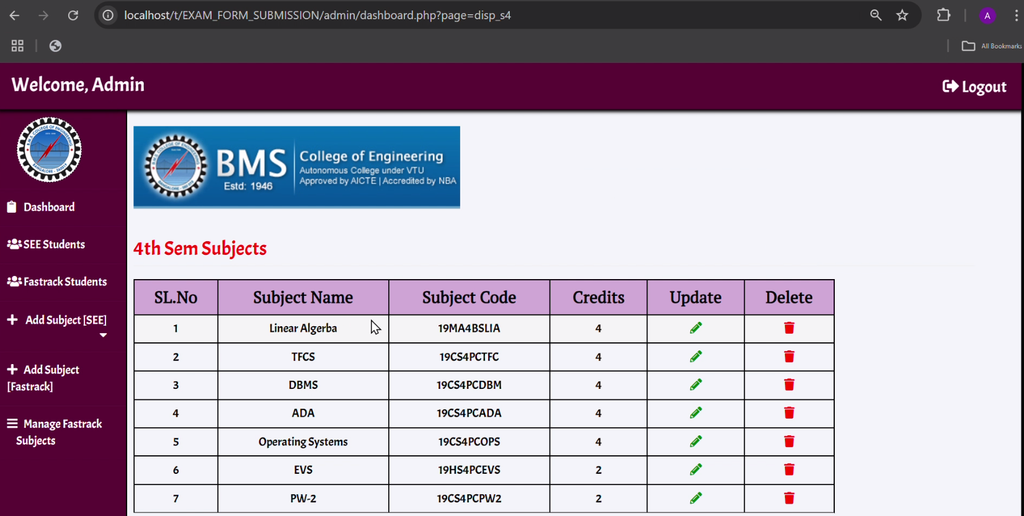The width and height of the screenshot is (1024, 516).
Task: Open the browser apps grid icon
Action: point(18,46)
